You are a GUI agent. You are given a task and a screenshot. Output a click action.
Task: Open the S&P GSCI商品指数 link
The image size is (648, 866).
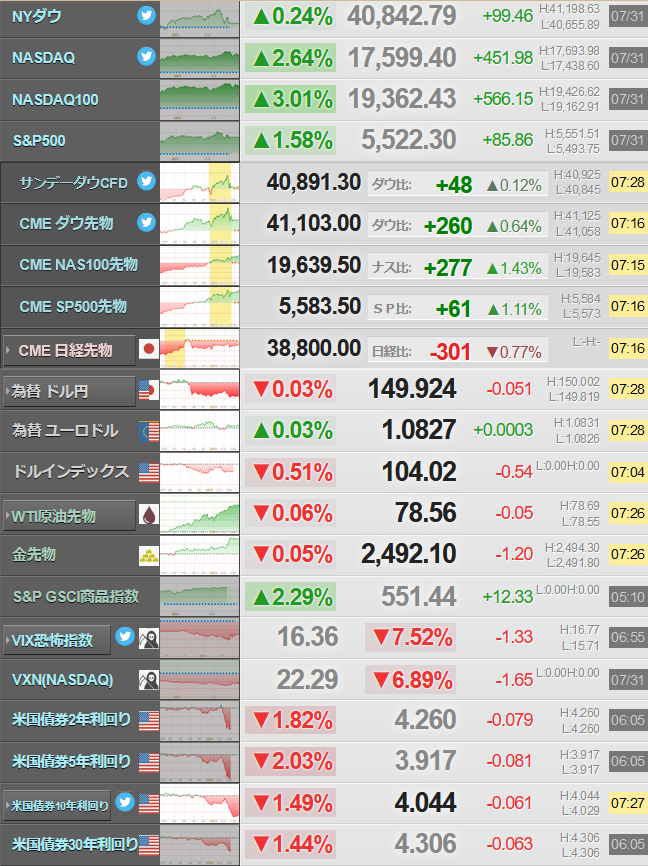tap(76, 596)
